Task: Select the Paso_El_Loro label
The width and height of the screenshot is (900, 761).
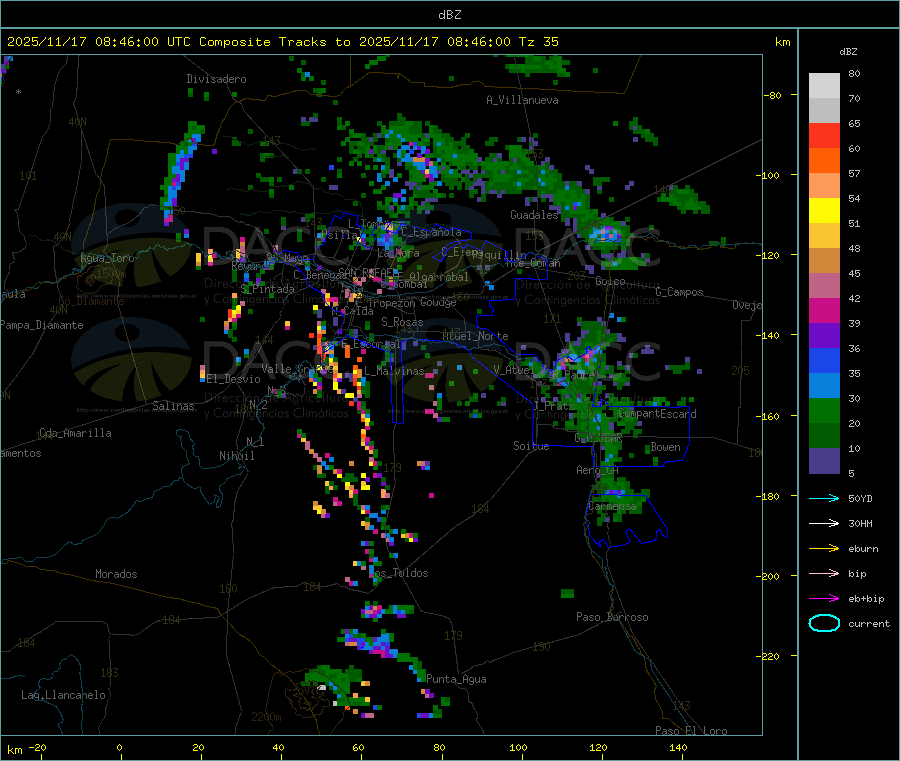Action: 691,731
